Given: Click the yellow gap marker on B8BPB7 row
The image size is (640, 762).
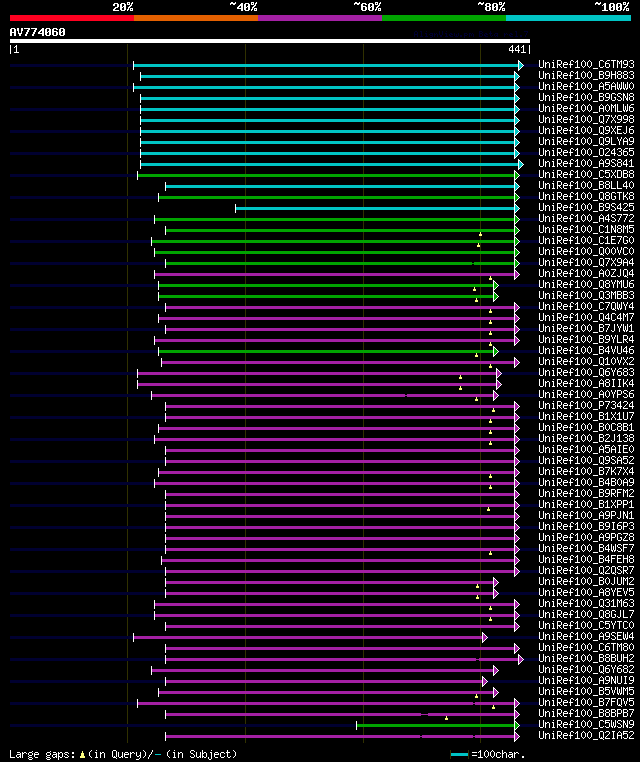Looking at the screenshot, I should (446, 718).
